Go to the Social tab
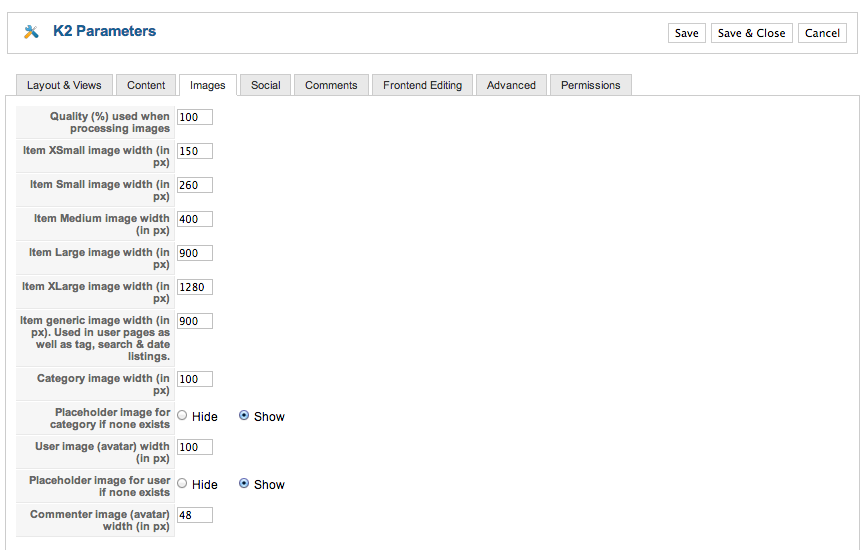865x550 pixels. tap(265, 85)
